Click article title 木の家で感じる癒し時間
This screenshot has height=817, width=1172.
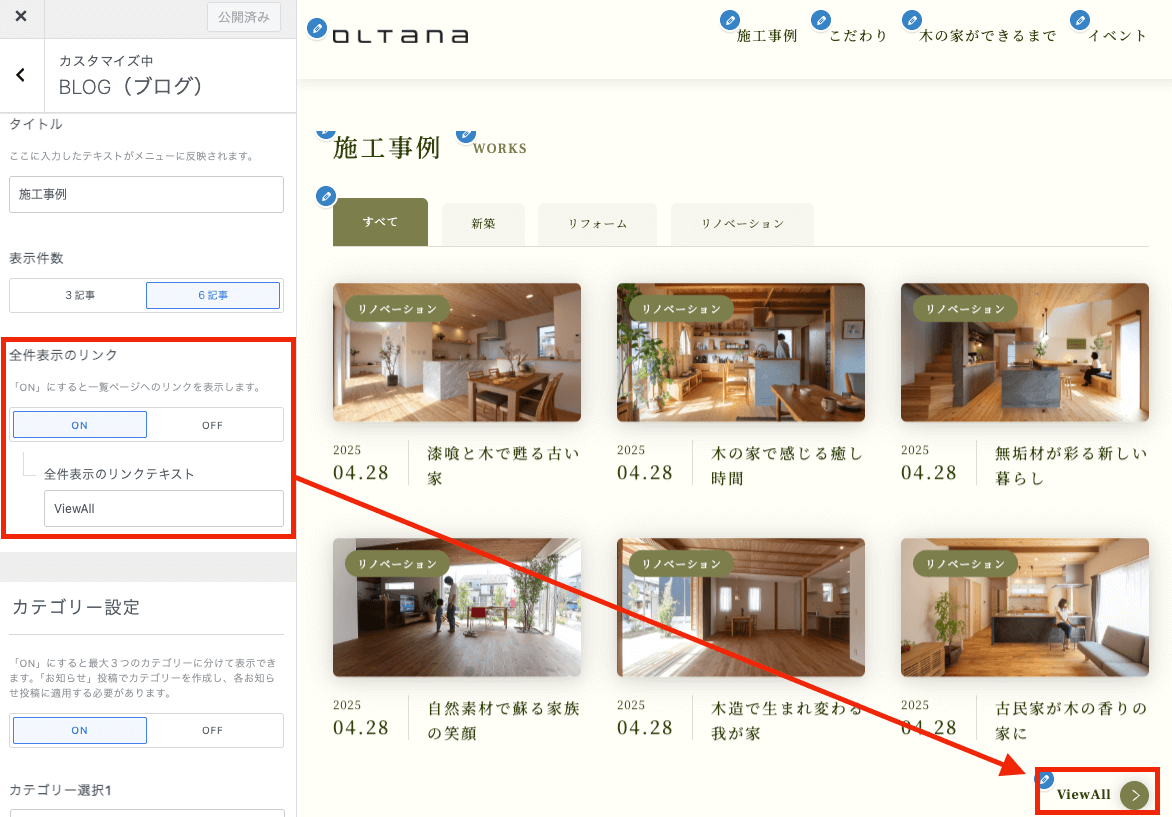tap(787, 466)
